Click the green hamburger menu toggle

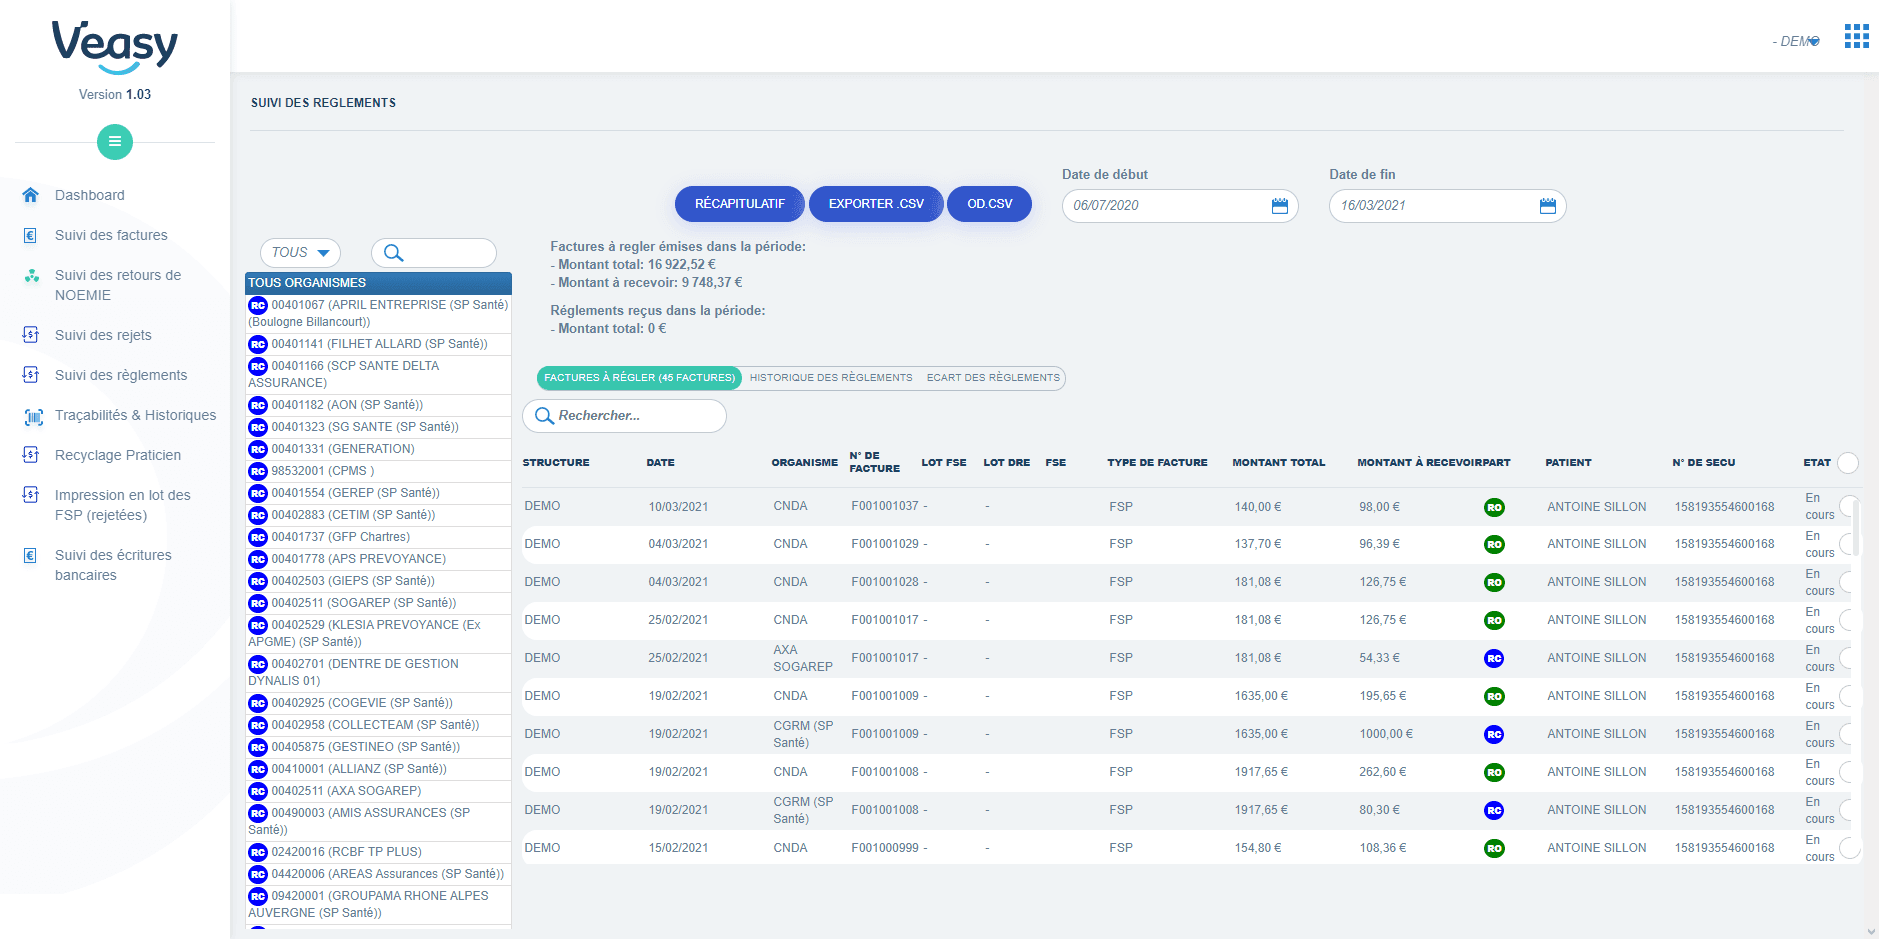(x=115, y=142)
